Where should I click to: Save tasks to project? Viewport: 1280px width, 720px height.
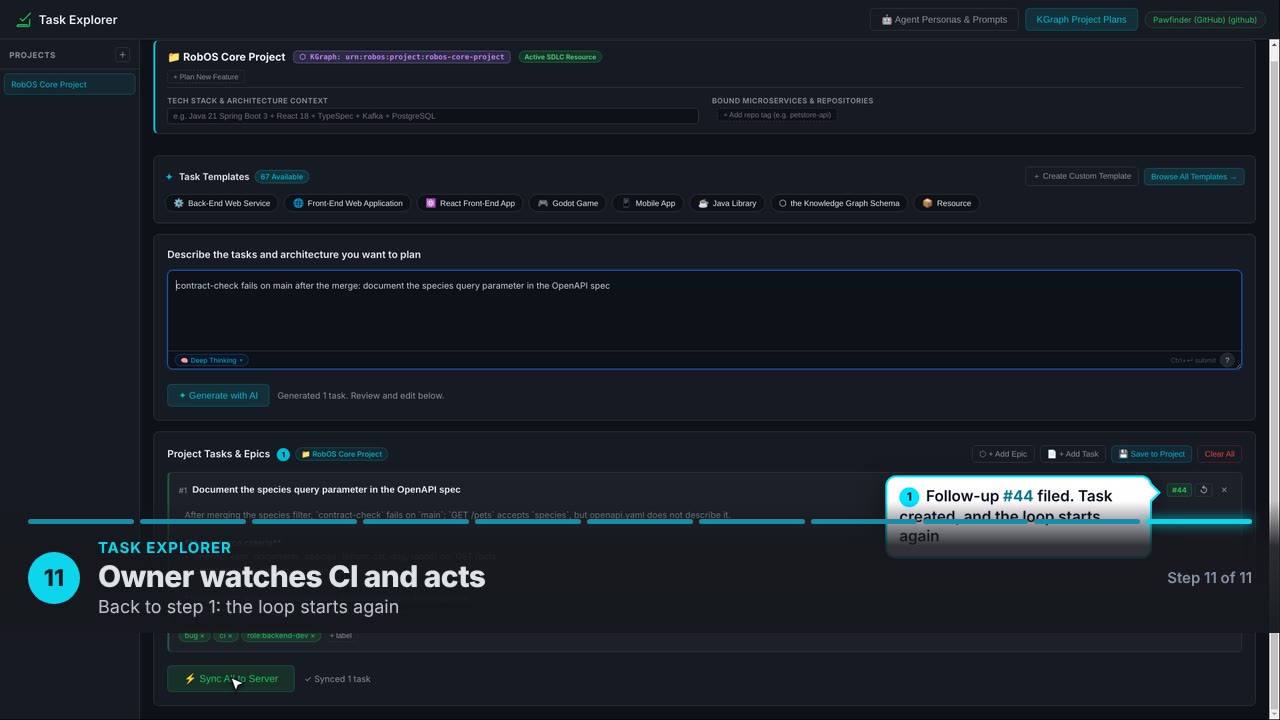(1152, 454)
